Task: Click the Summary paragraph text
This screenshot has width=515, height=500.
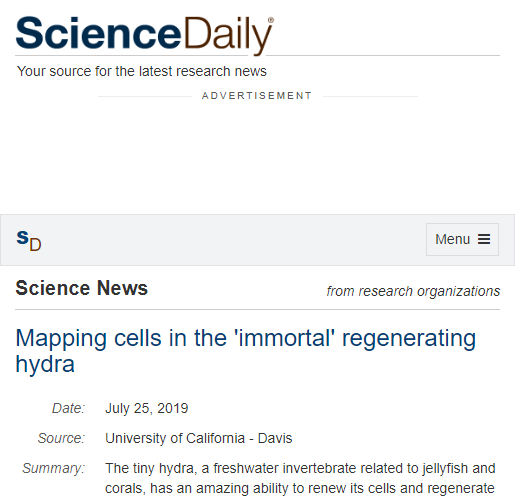Action: coord(300,478)
